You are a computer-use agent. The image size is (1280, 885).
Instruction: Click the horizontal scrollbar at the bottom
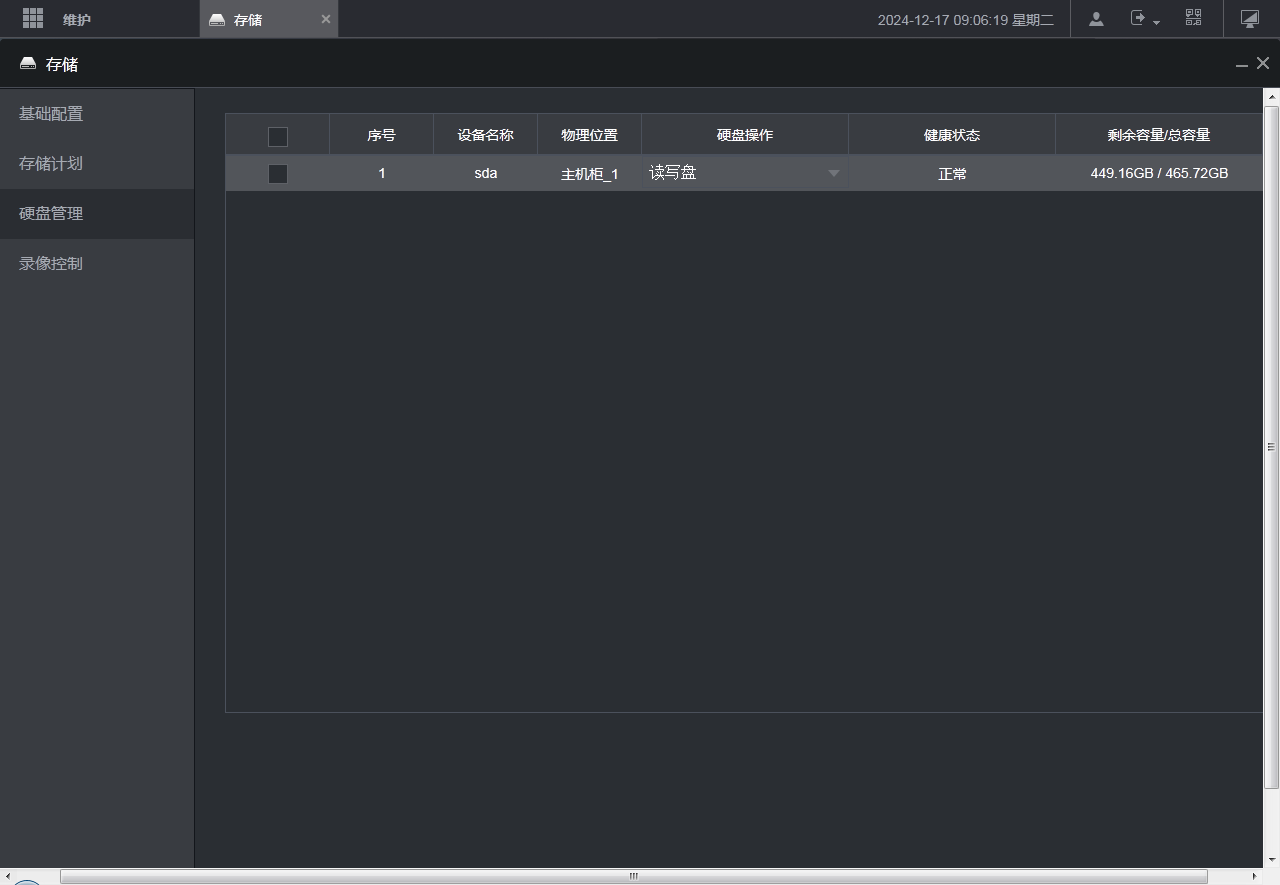click(632, 876)
